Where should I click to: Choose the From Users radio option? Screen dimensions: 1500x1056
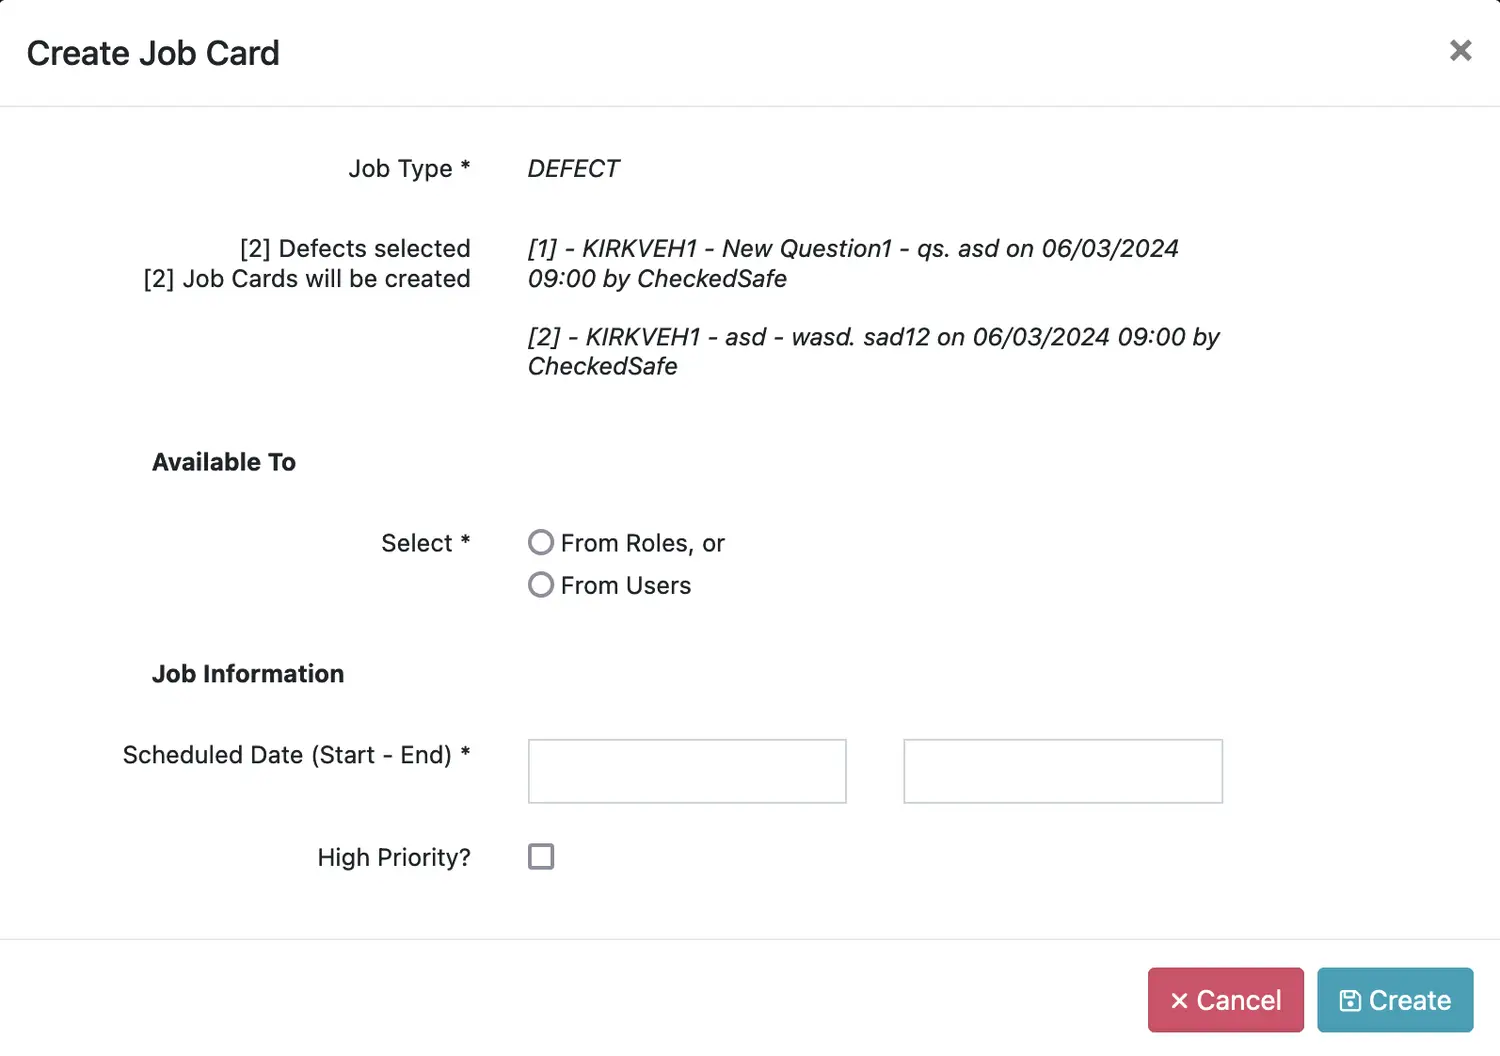tap(541, 585)
